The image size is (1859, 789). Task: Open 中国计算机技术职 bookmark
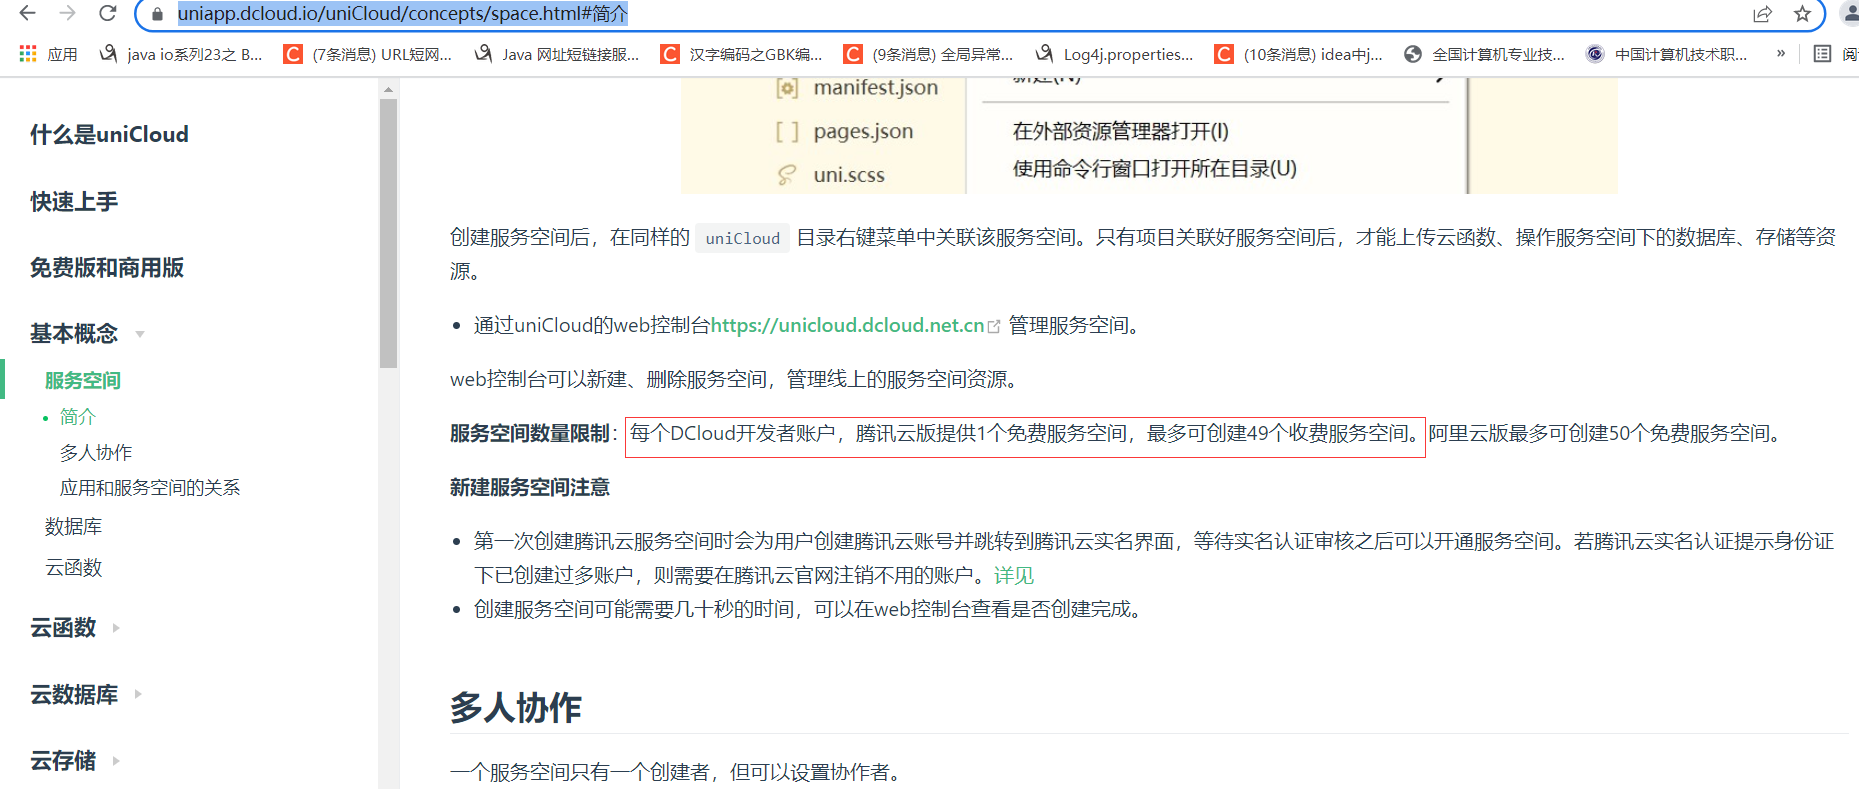pyautogui.click(x=1667, y=54)
